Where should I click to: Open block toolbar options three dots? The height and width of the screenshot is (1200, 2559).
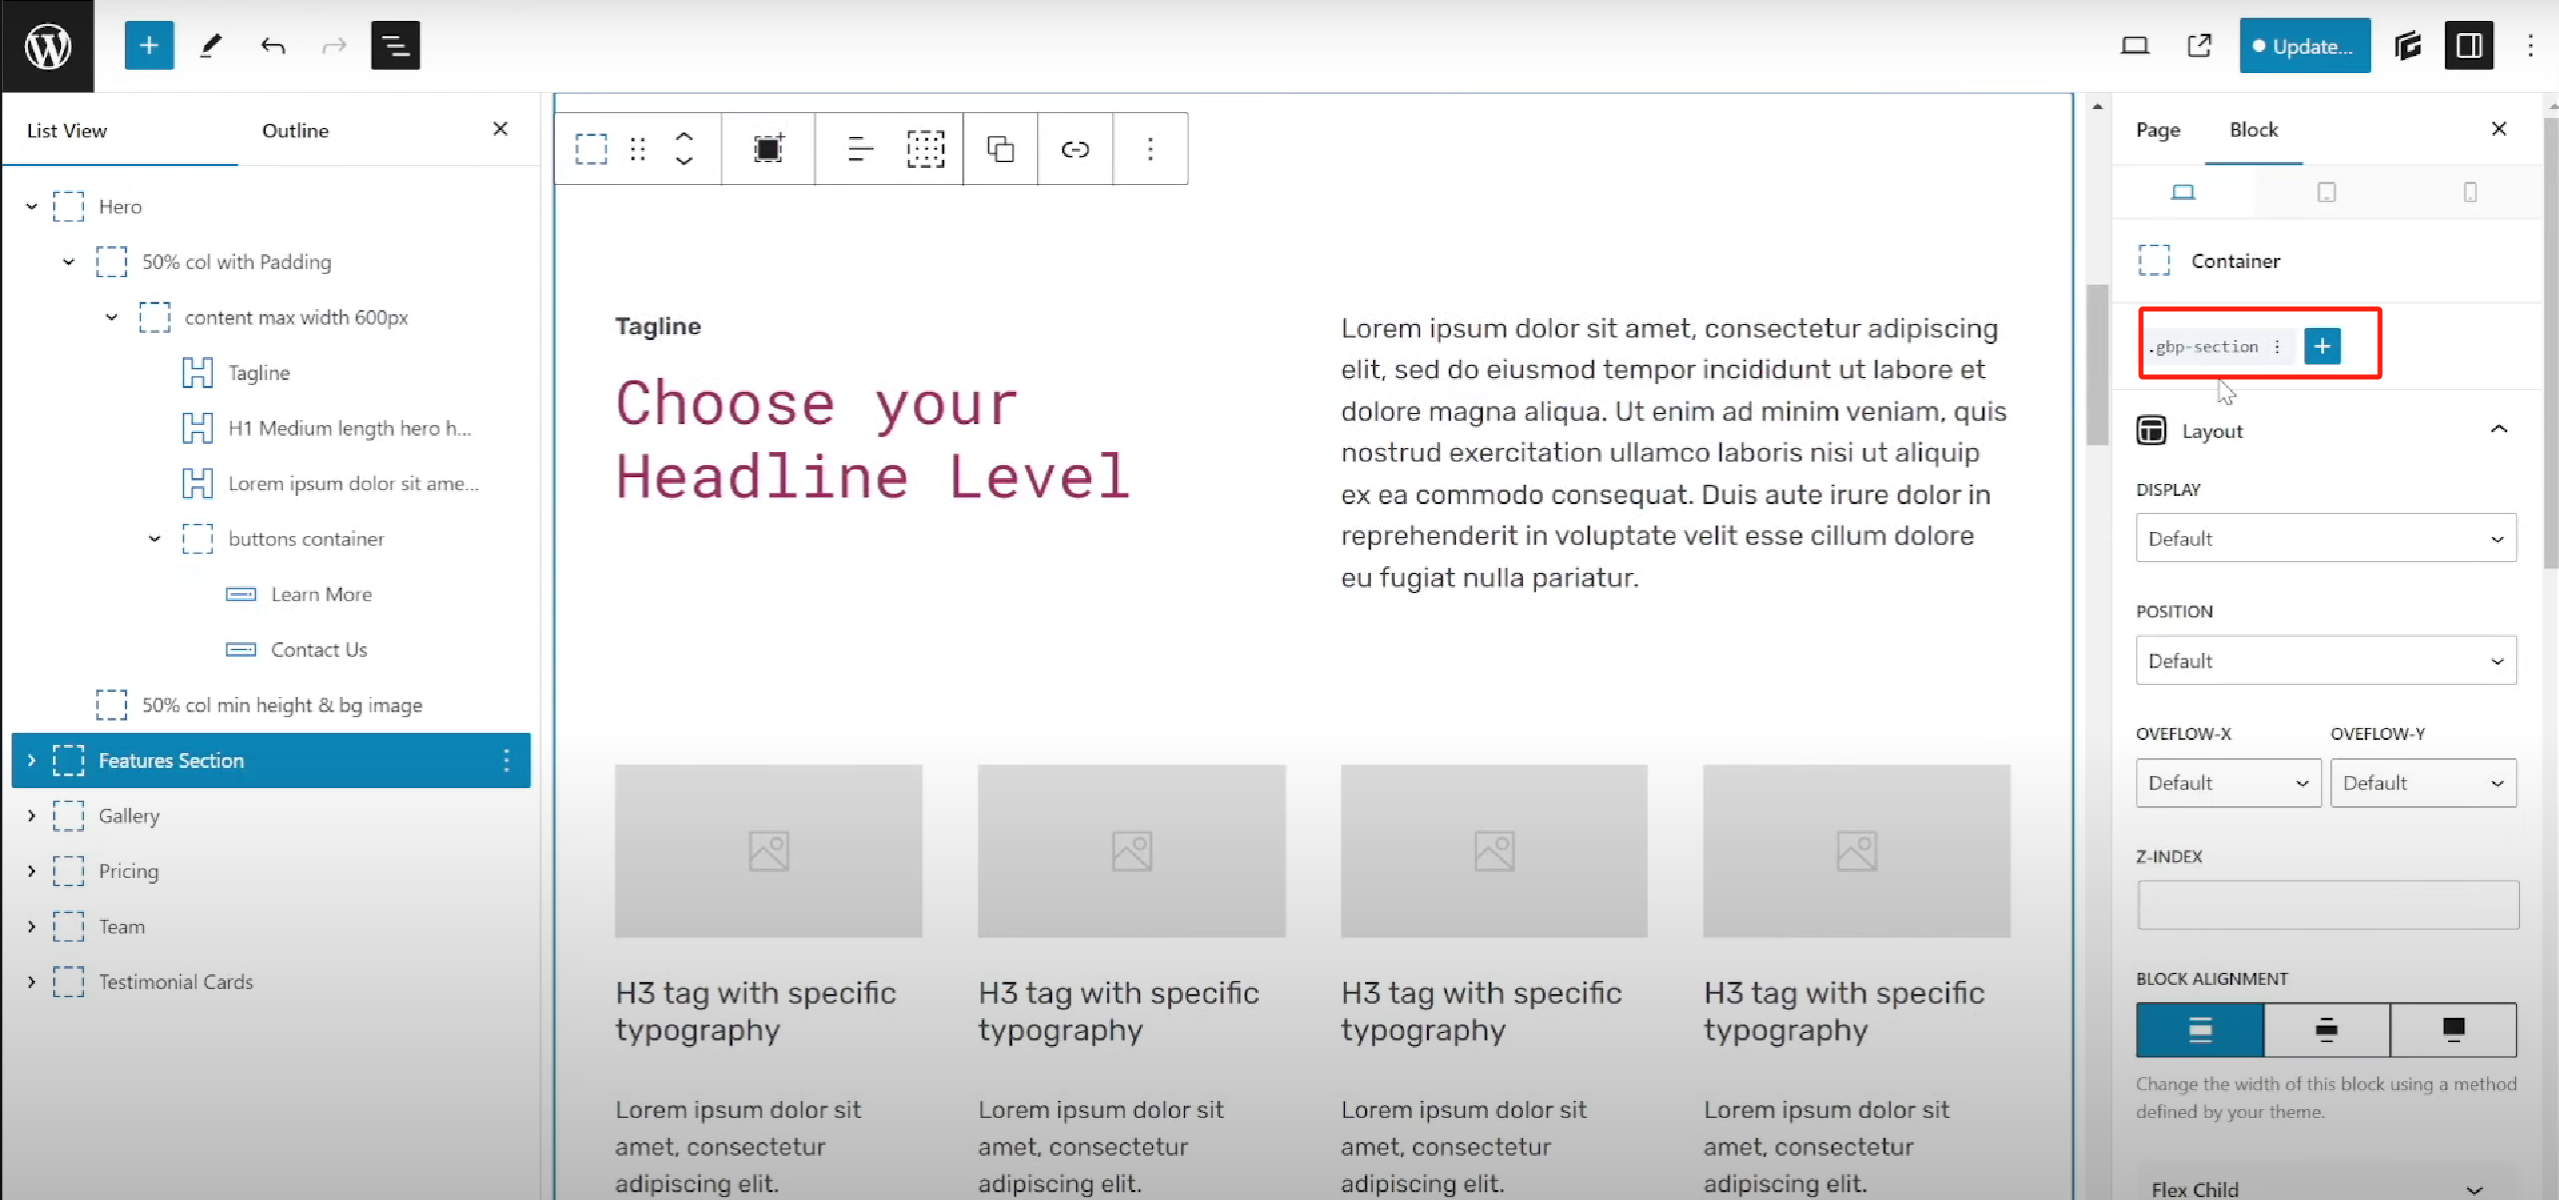tap(1150, 149)
